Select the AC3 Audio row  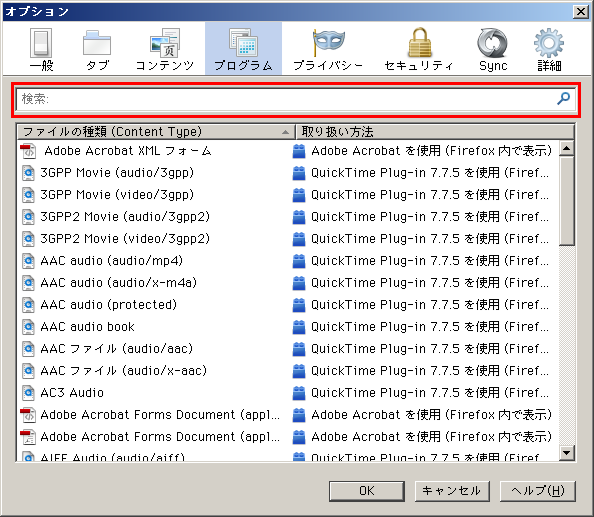288,392
